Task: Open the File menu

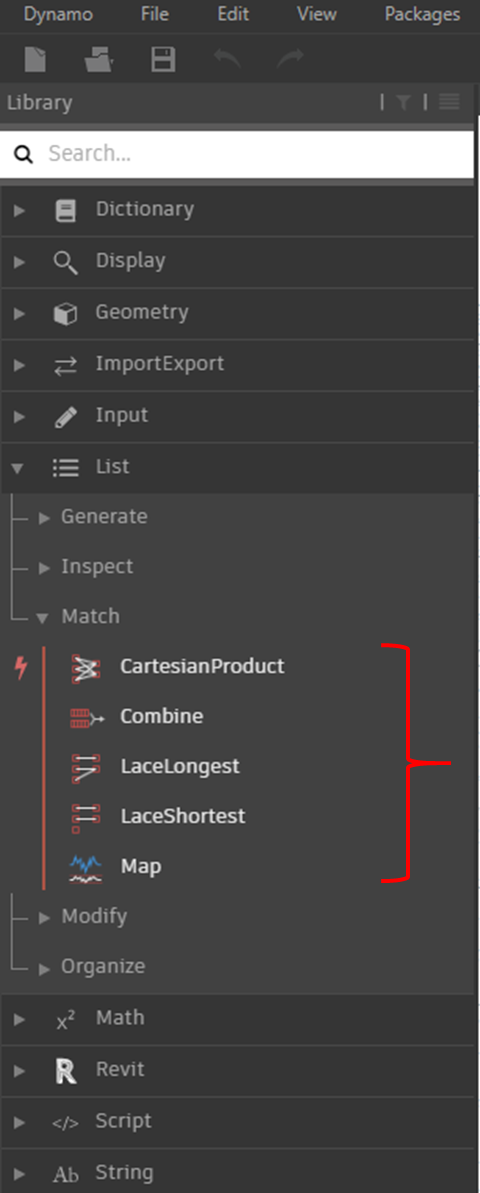Action: click(x=155, y=14)
